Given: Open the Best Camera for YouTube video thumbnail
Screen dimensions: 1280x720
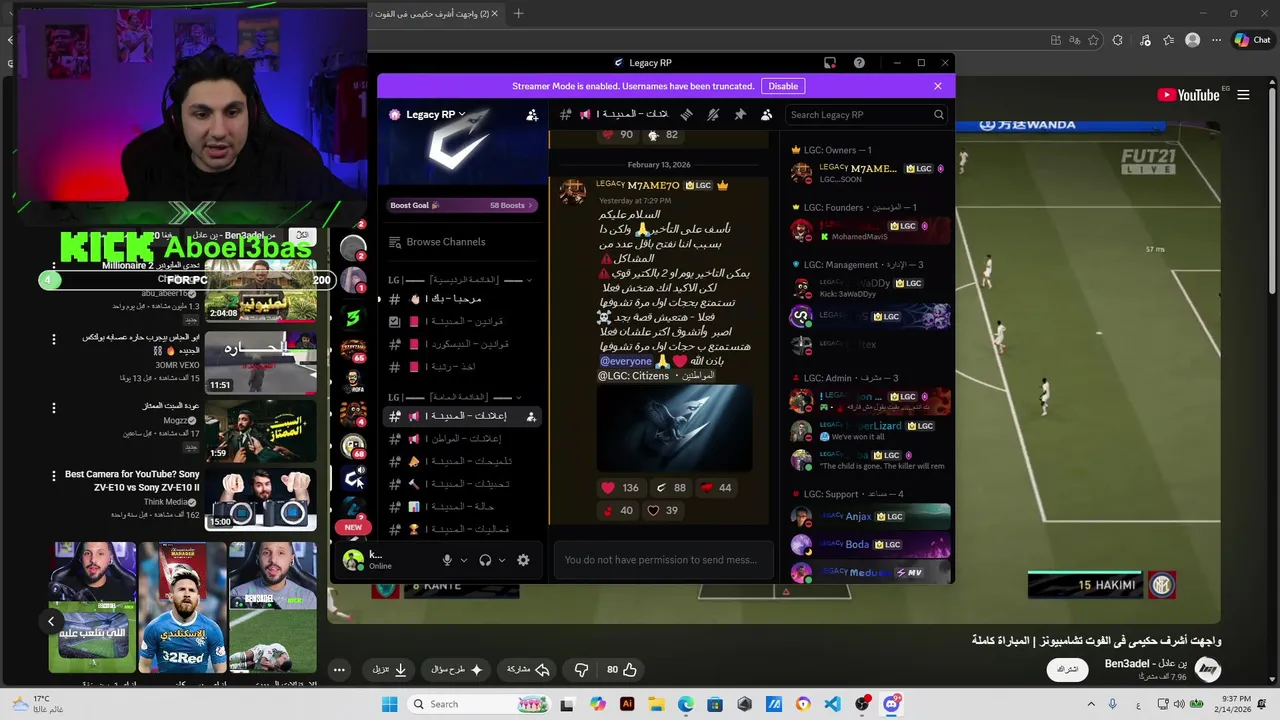Looking at the screenshot, I should click(x=261, y=498).
